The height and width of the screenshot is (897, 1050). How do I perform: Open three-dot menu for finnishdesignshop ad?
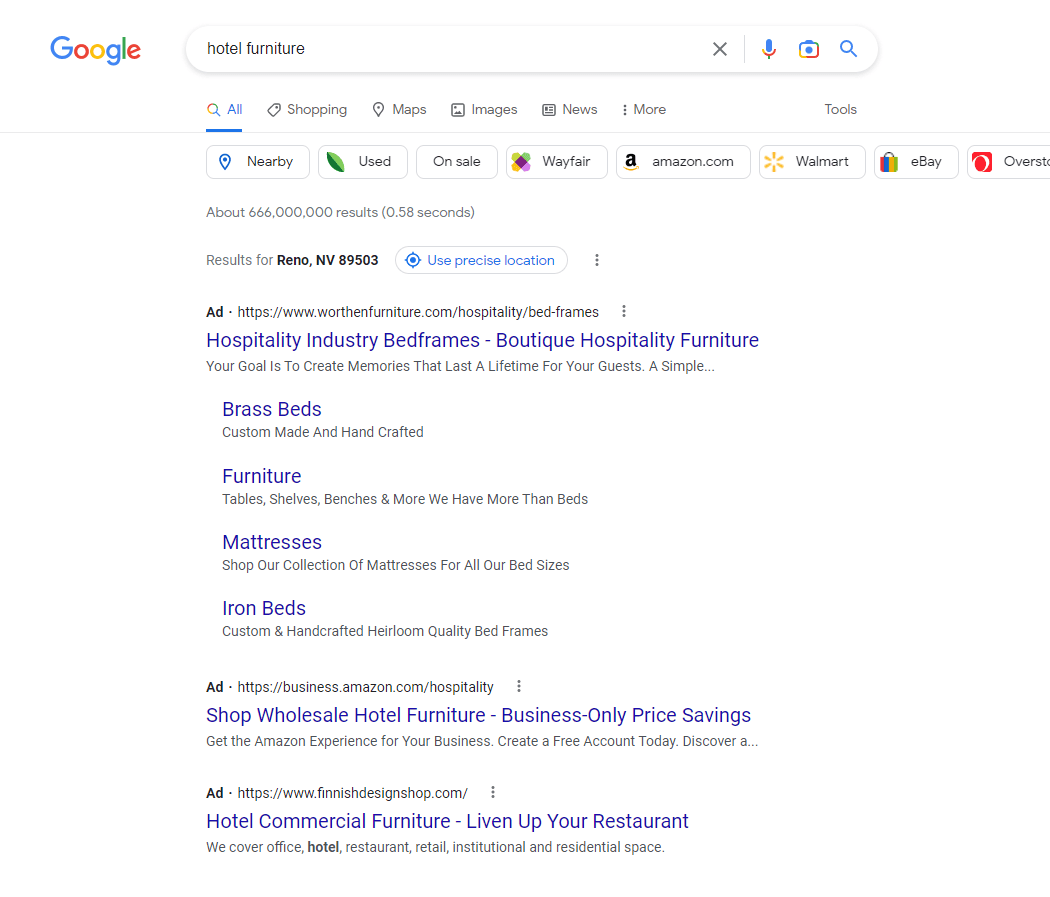click(x=493, y=793)
